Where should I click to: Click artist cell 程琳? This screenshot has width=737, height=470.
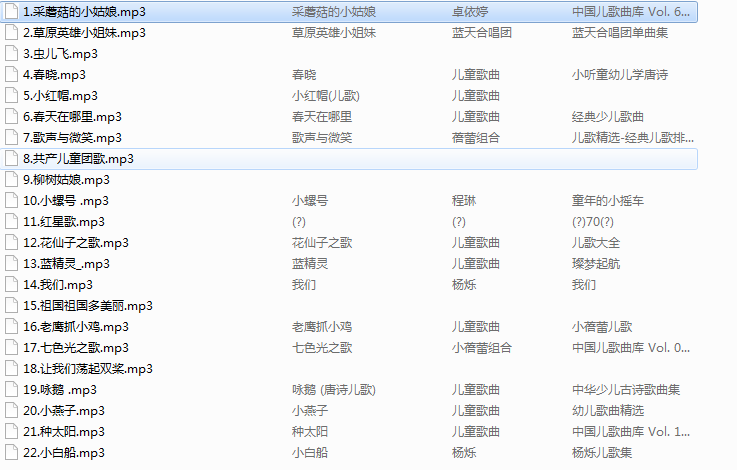coord(464,201)
